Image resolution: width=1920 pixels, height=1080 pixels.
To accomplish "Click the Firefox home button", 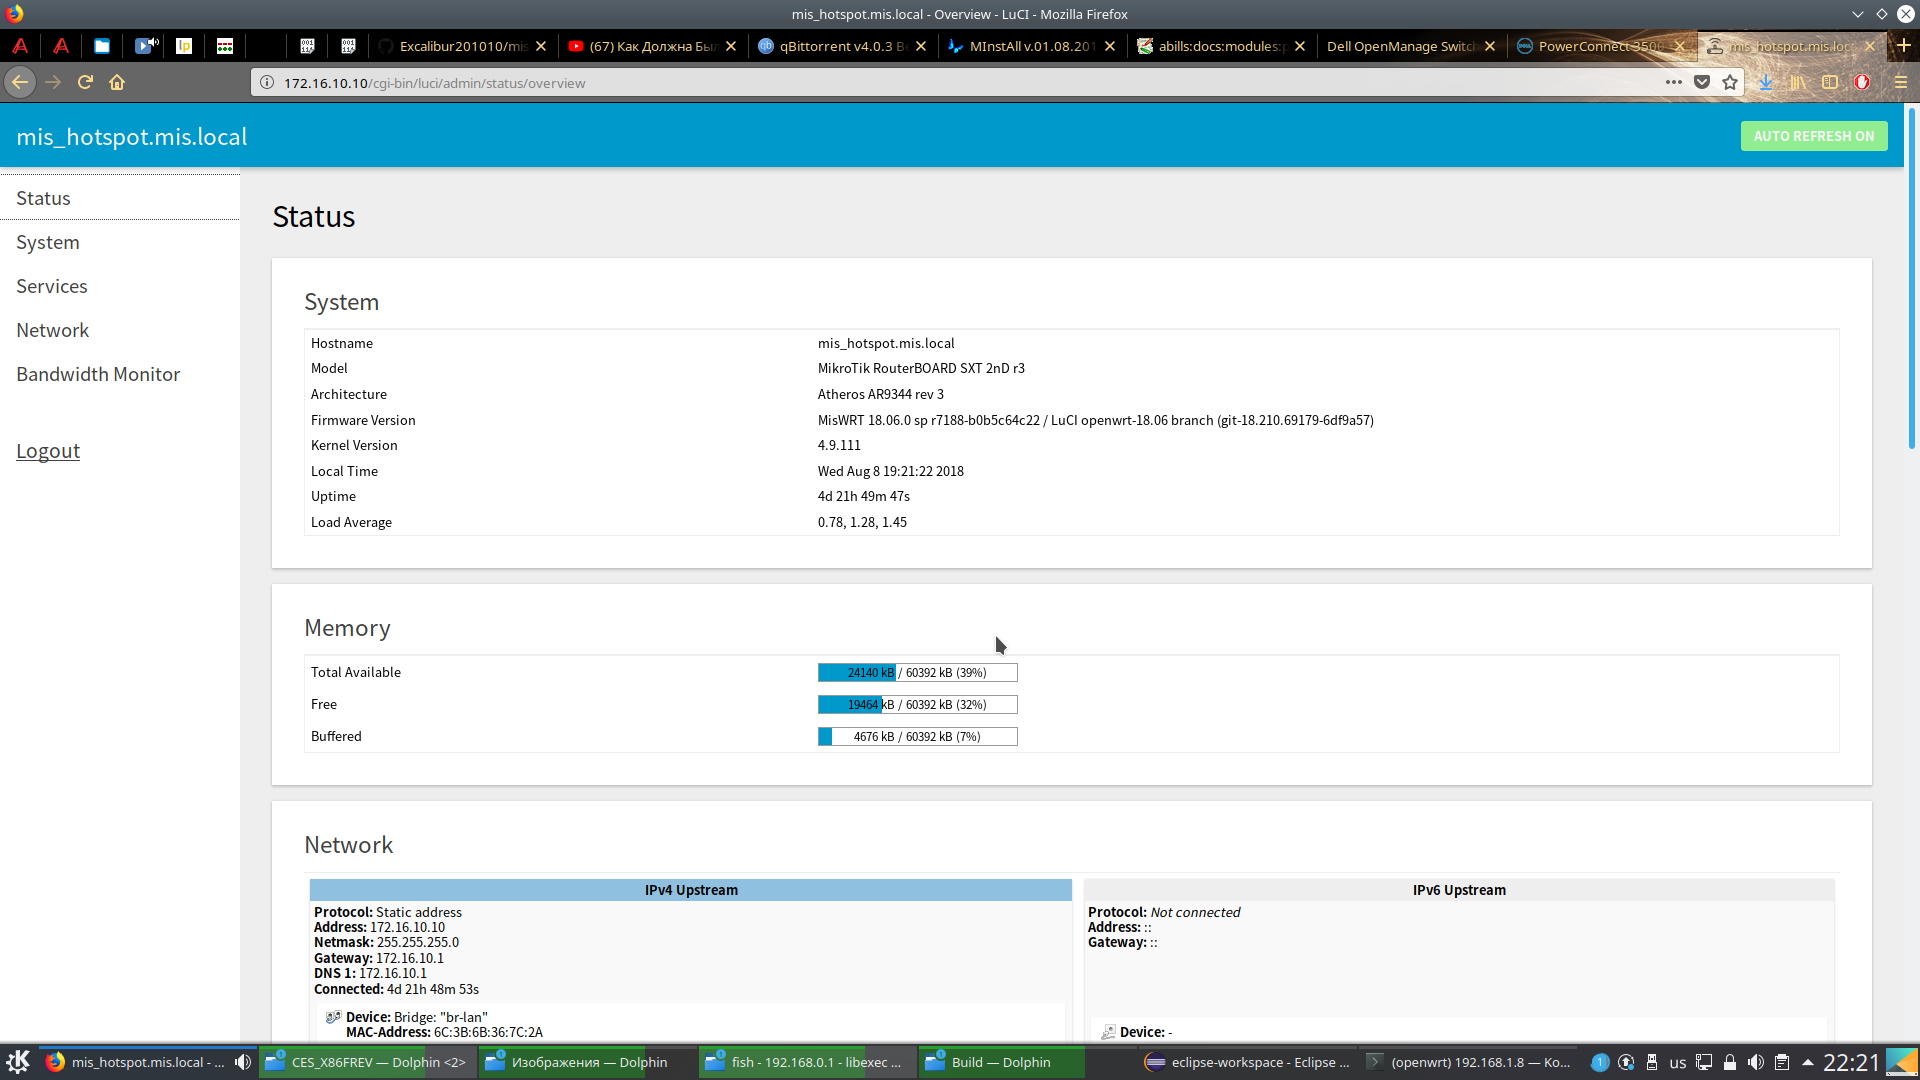I will pyautogui.click(x=117, y=83).
